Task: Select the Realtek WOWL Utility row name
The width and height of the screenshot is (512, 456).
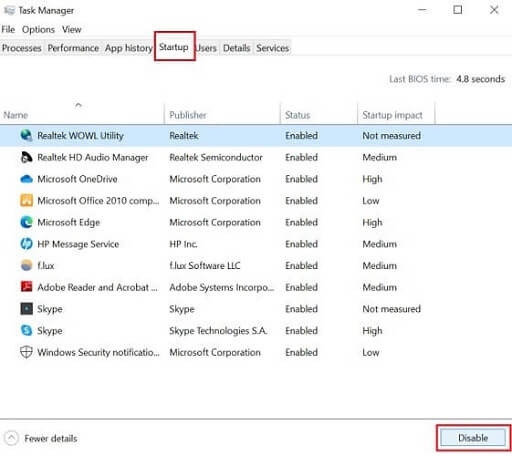Action: [80, 136]
